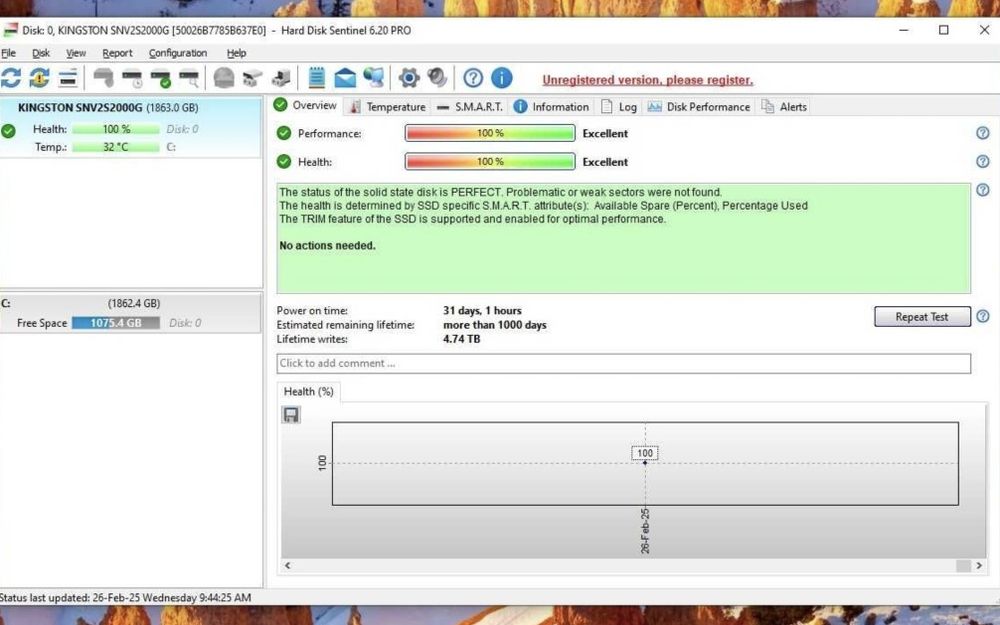Click the Status last updated status bar text
The image size is (1000, 625).
pos(126,598)
